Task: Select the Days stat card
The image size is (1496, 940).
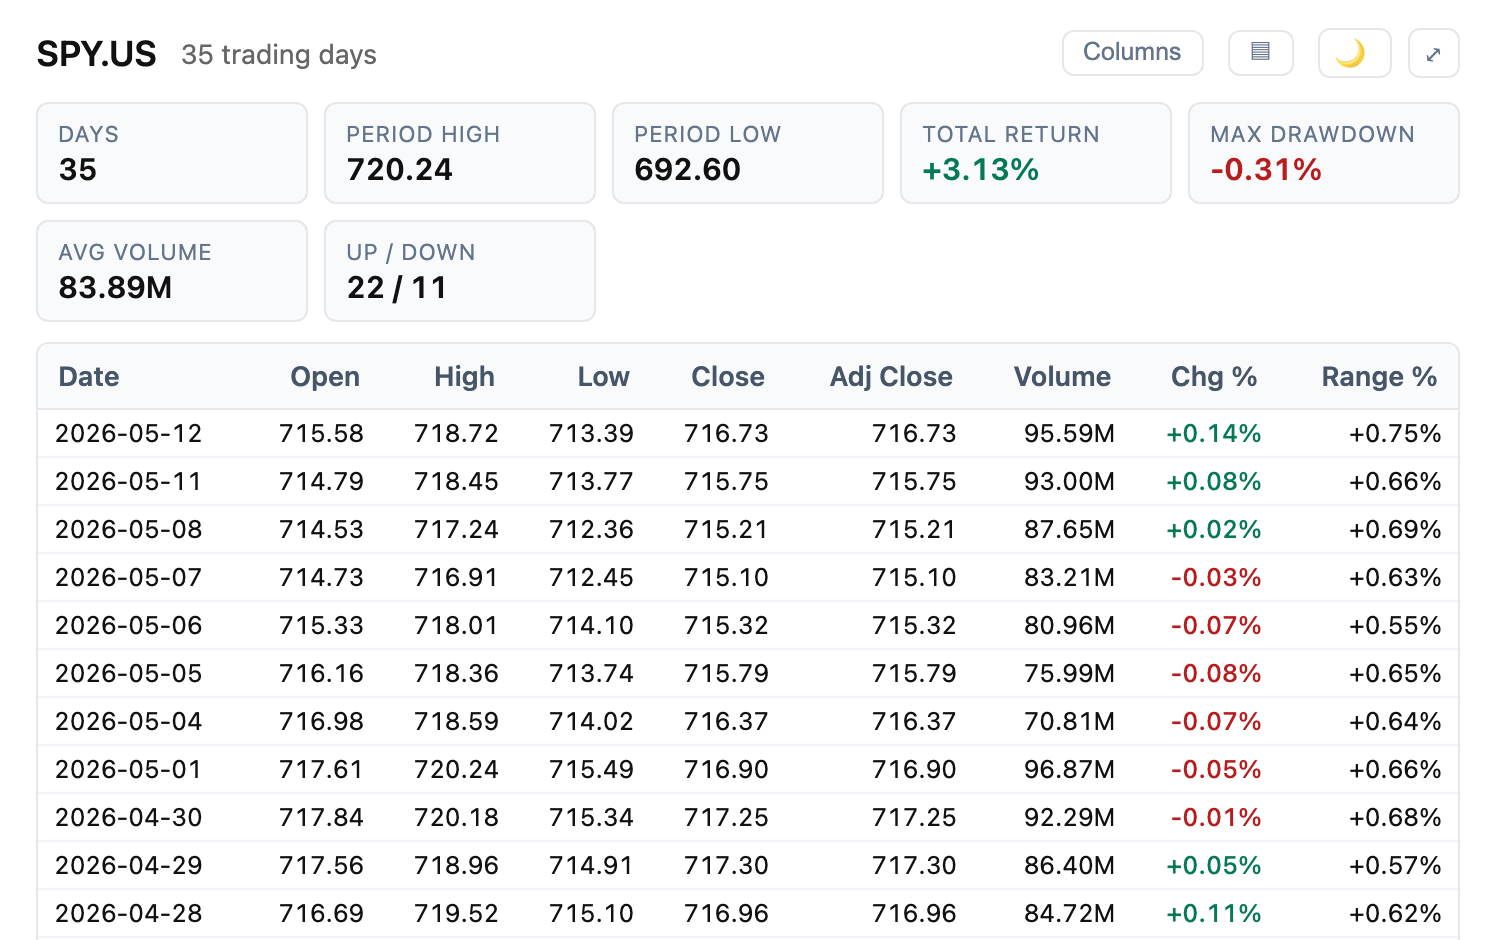Action: click(x=172, y=153)
